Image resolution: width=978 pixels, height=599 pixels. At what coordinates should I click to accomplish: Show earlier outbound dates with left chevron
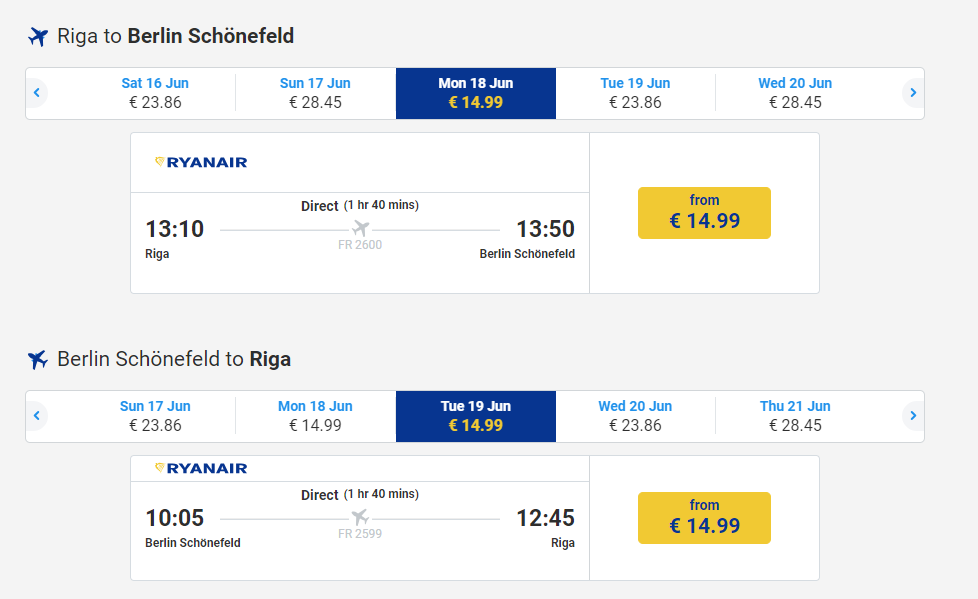[37, 93]
